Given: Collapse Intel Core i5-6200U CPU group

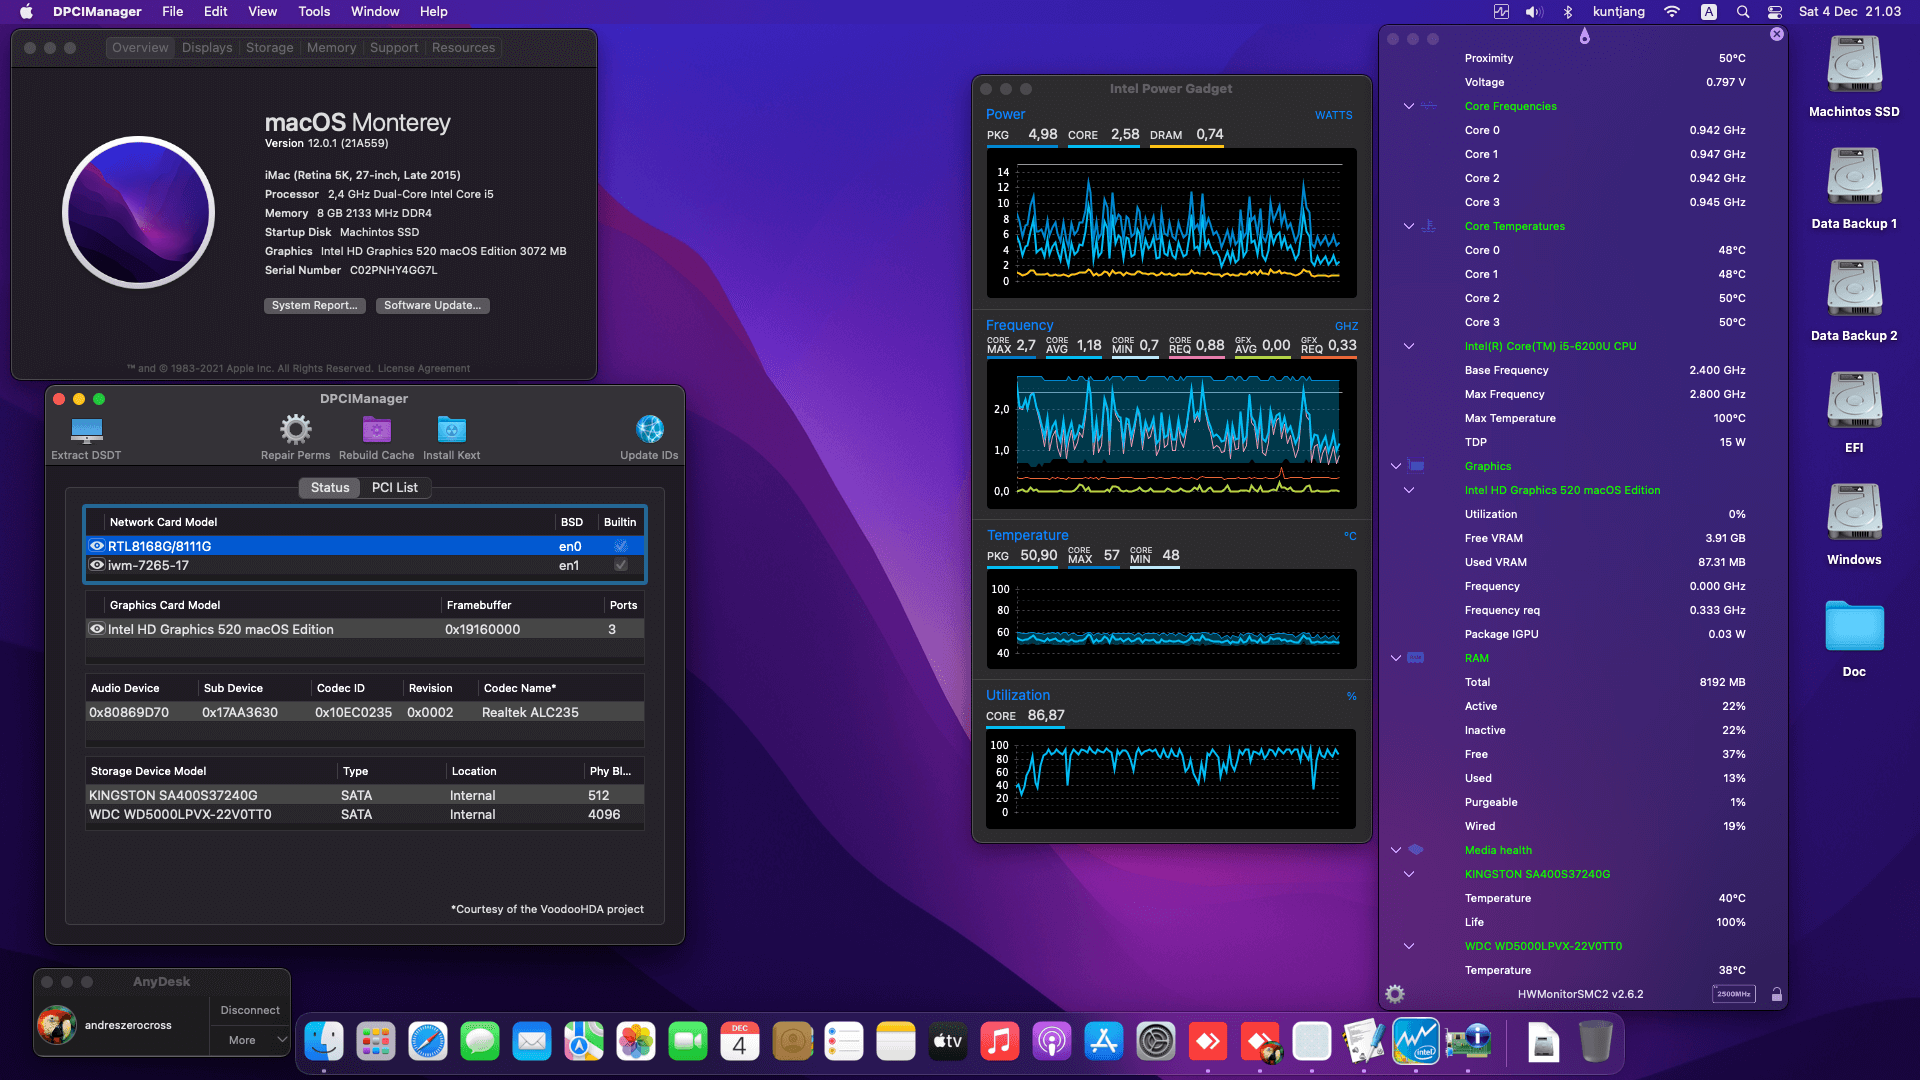Looking at the screenshot, I should (x=1409, y=346).
